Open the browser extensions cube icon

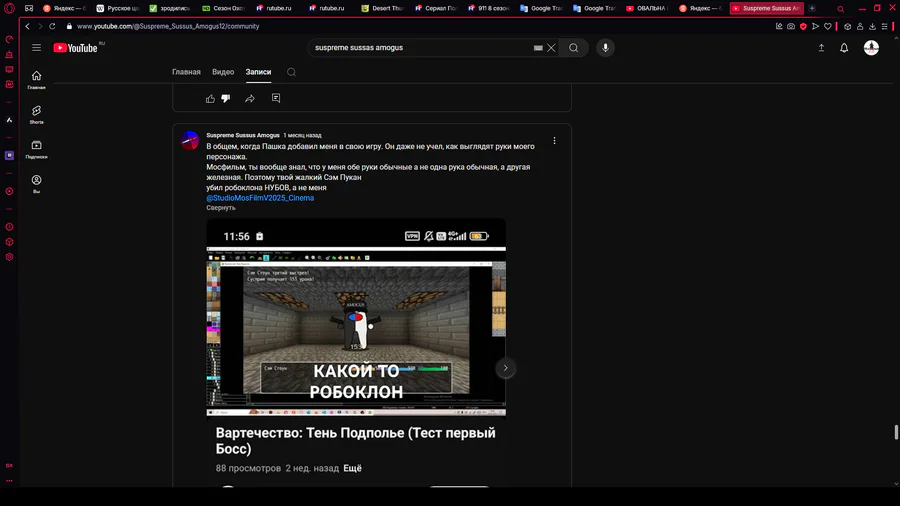pos(847,26)
